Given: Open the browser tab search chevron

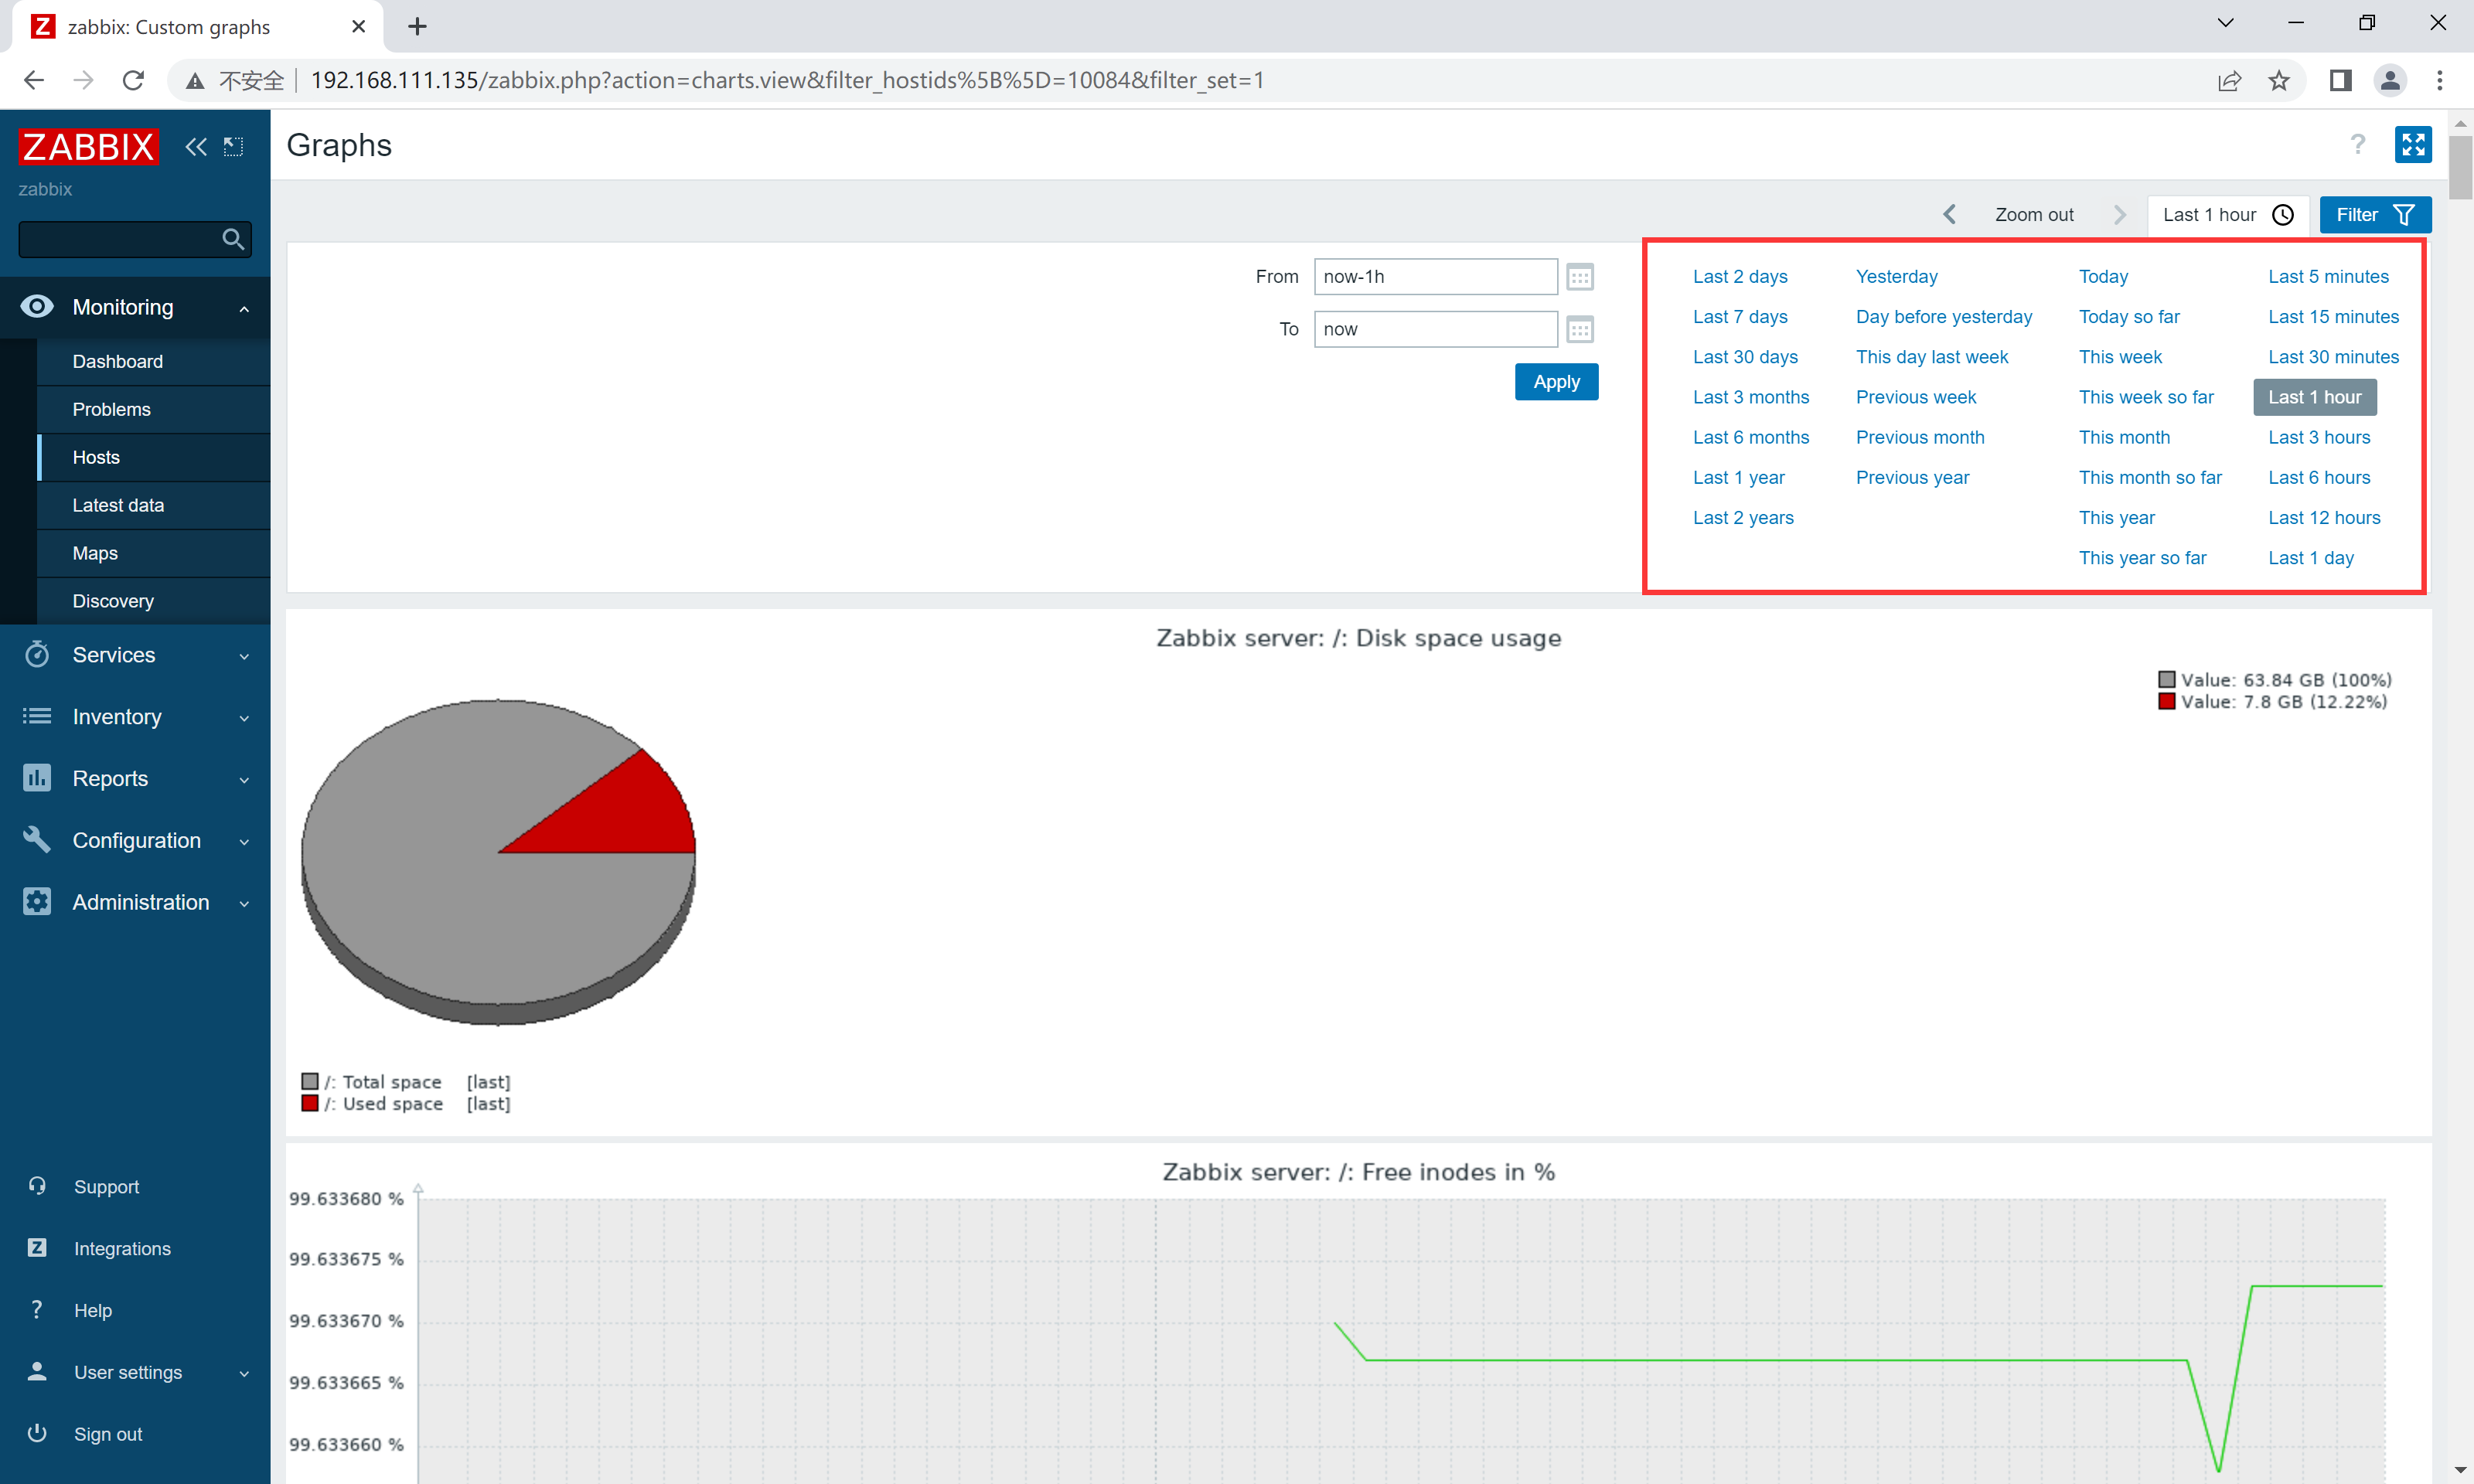Looking at the screenshot, I should (2225, 23).
